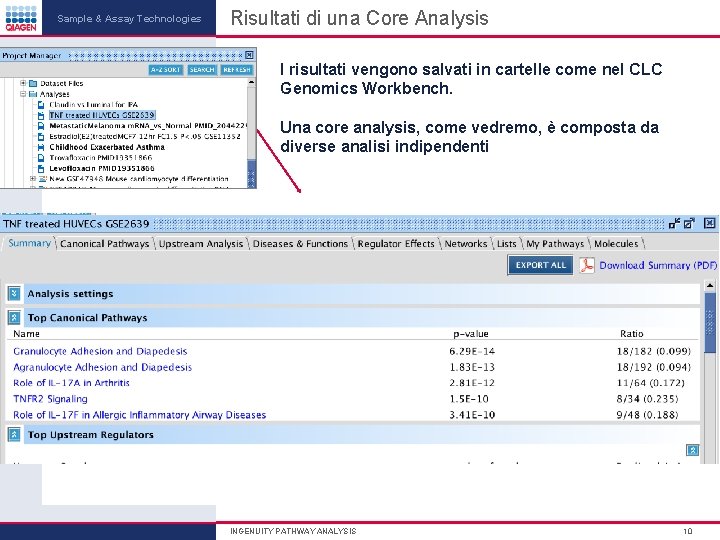Open the Regulator Effects tab

(x=396, y=244)
